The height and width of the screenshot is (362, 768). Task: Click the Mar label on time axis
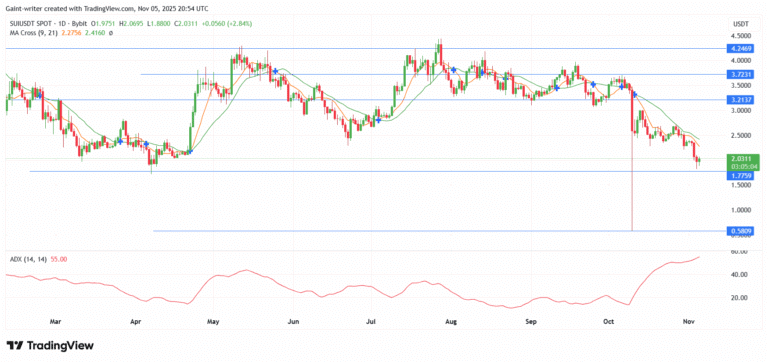(x=55, y=322)
